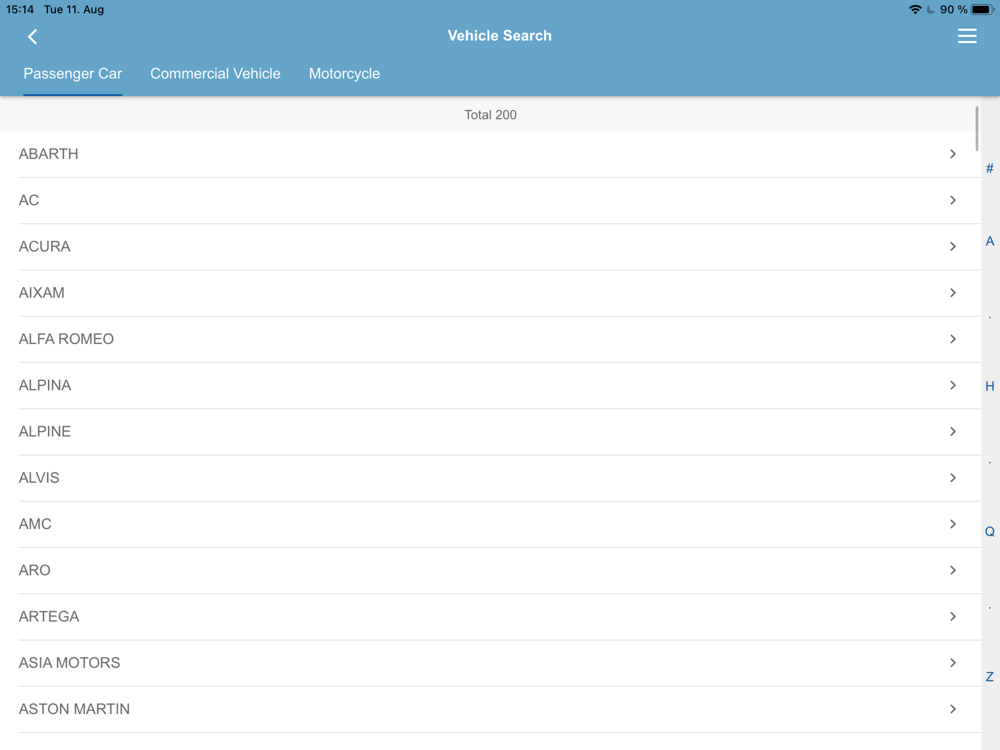The height and width of the screenshot is (750, 1000).
Task: Switch to the Passenger Car tab
Action: coord(73,74)
